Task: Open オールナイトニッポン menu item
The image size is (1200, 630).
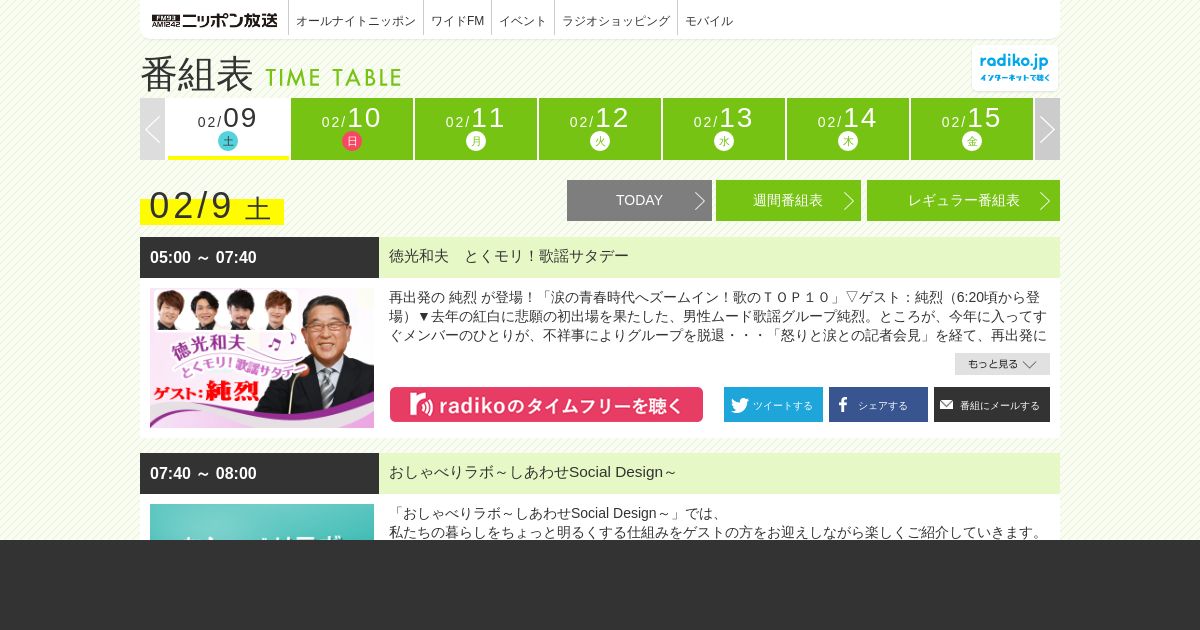Action: pyautogui.click(x=356, y=20)
